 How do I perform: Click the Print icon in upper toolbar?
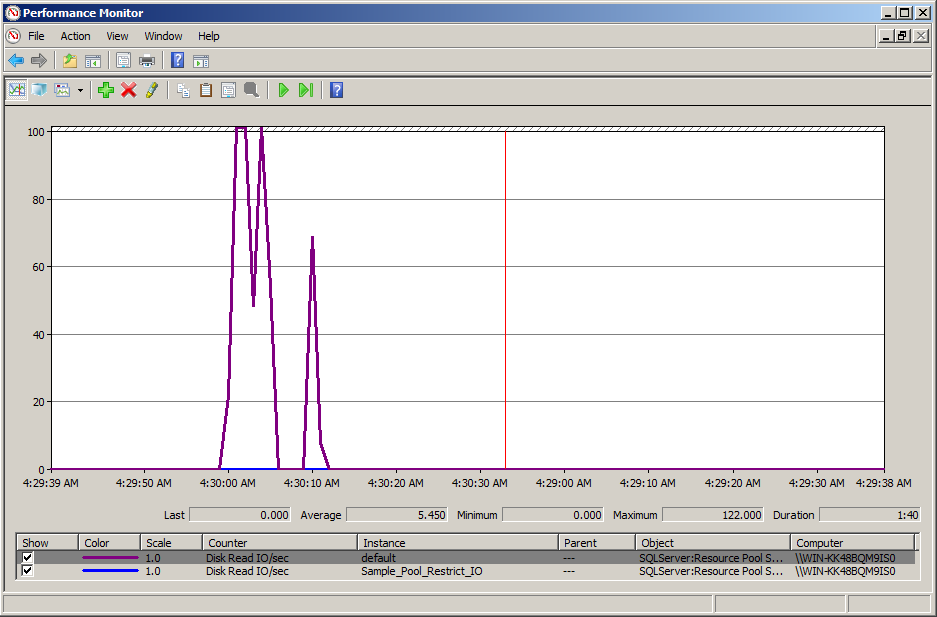pos(147,61)
